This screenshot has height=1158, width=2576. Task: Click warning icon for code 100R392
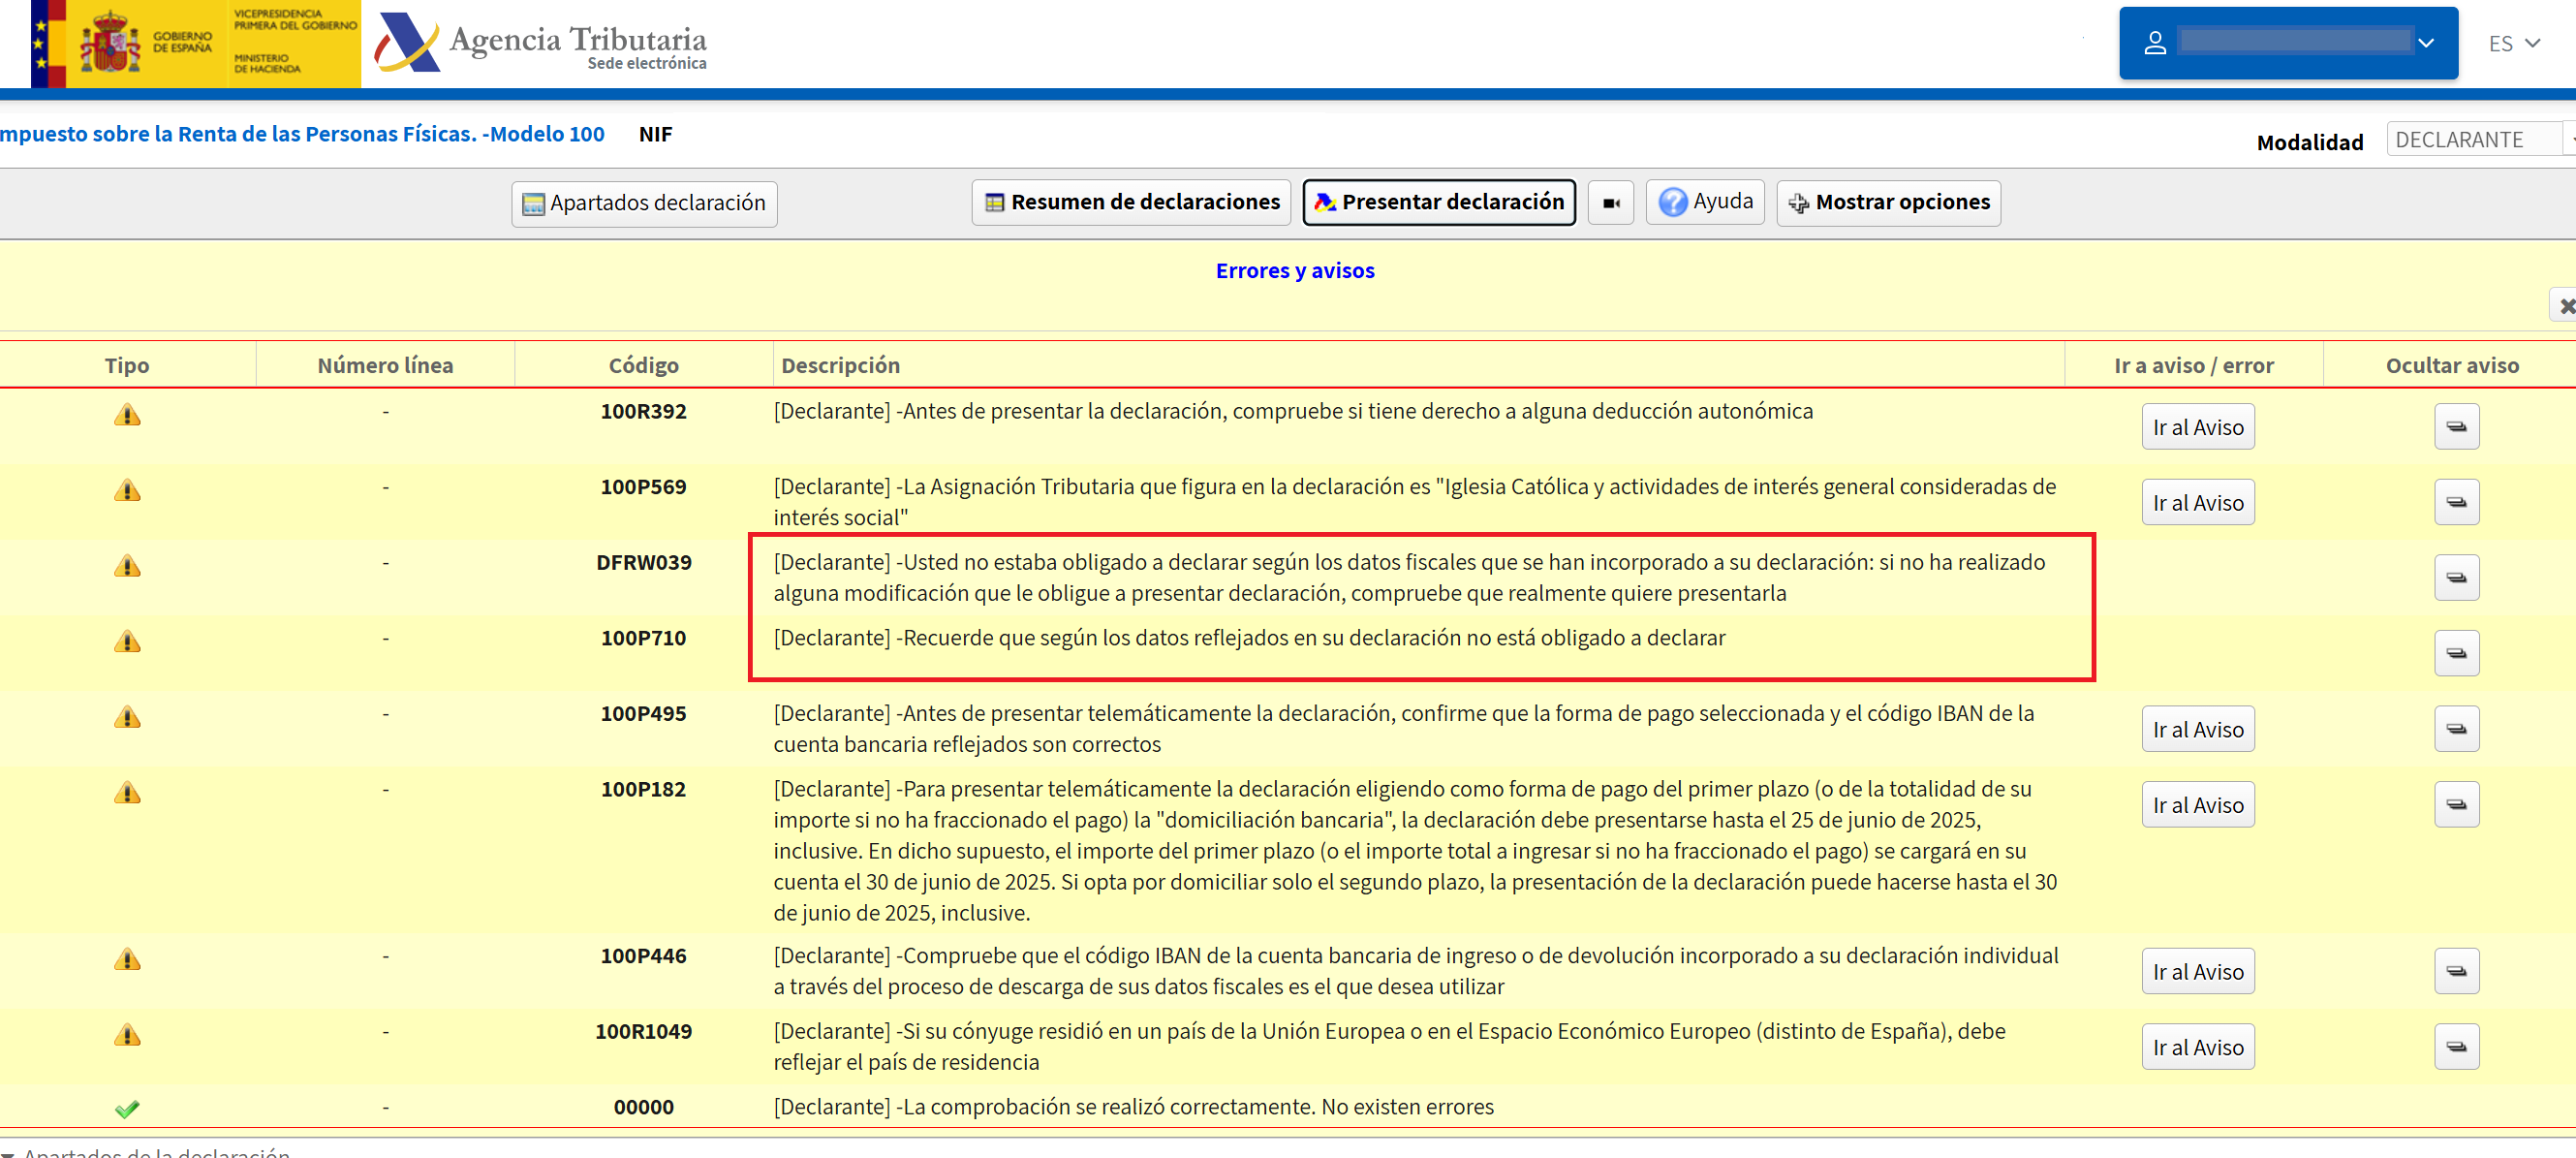127,414
